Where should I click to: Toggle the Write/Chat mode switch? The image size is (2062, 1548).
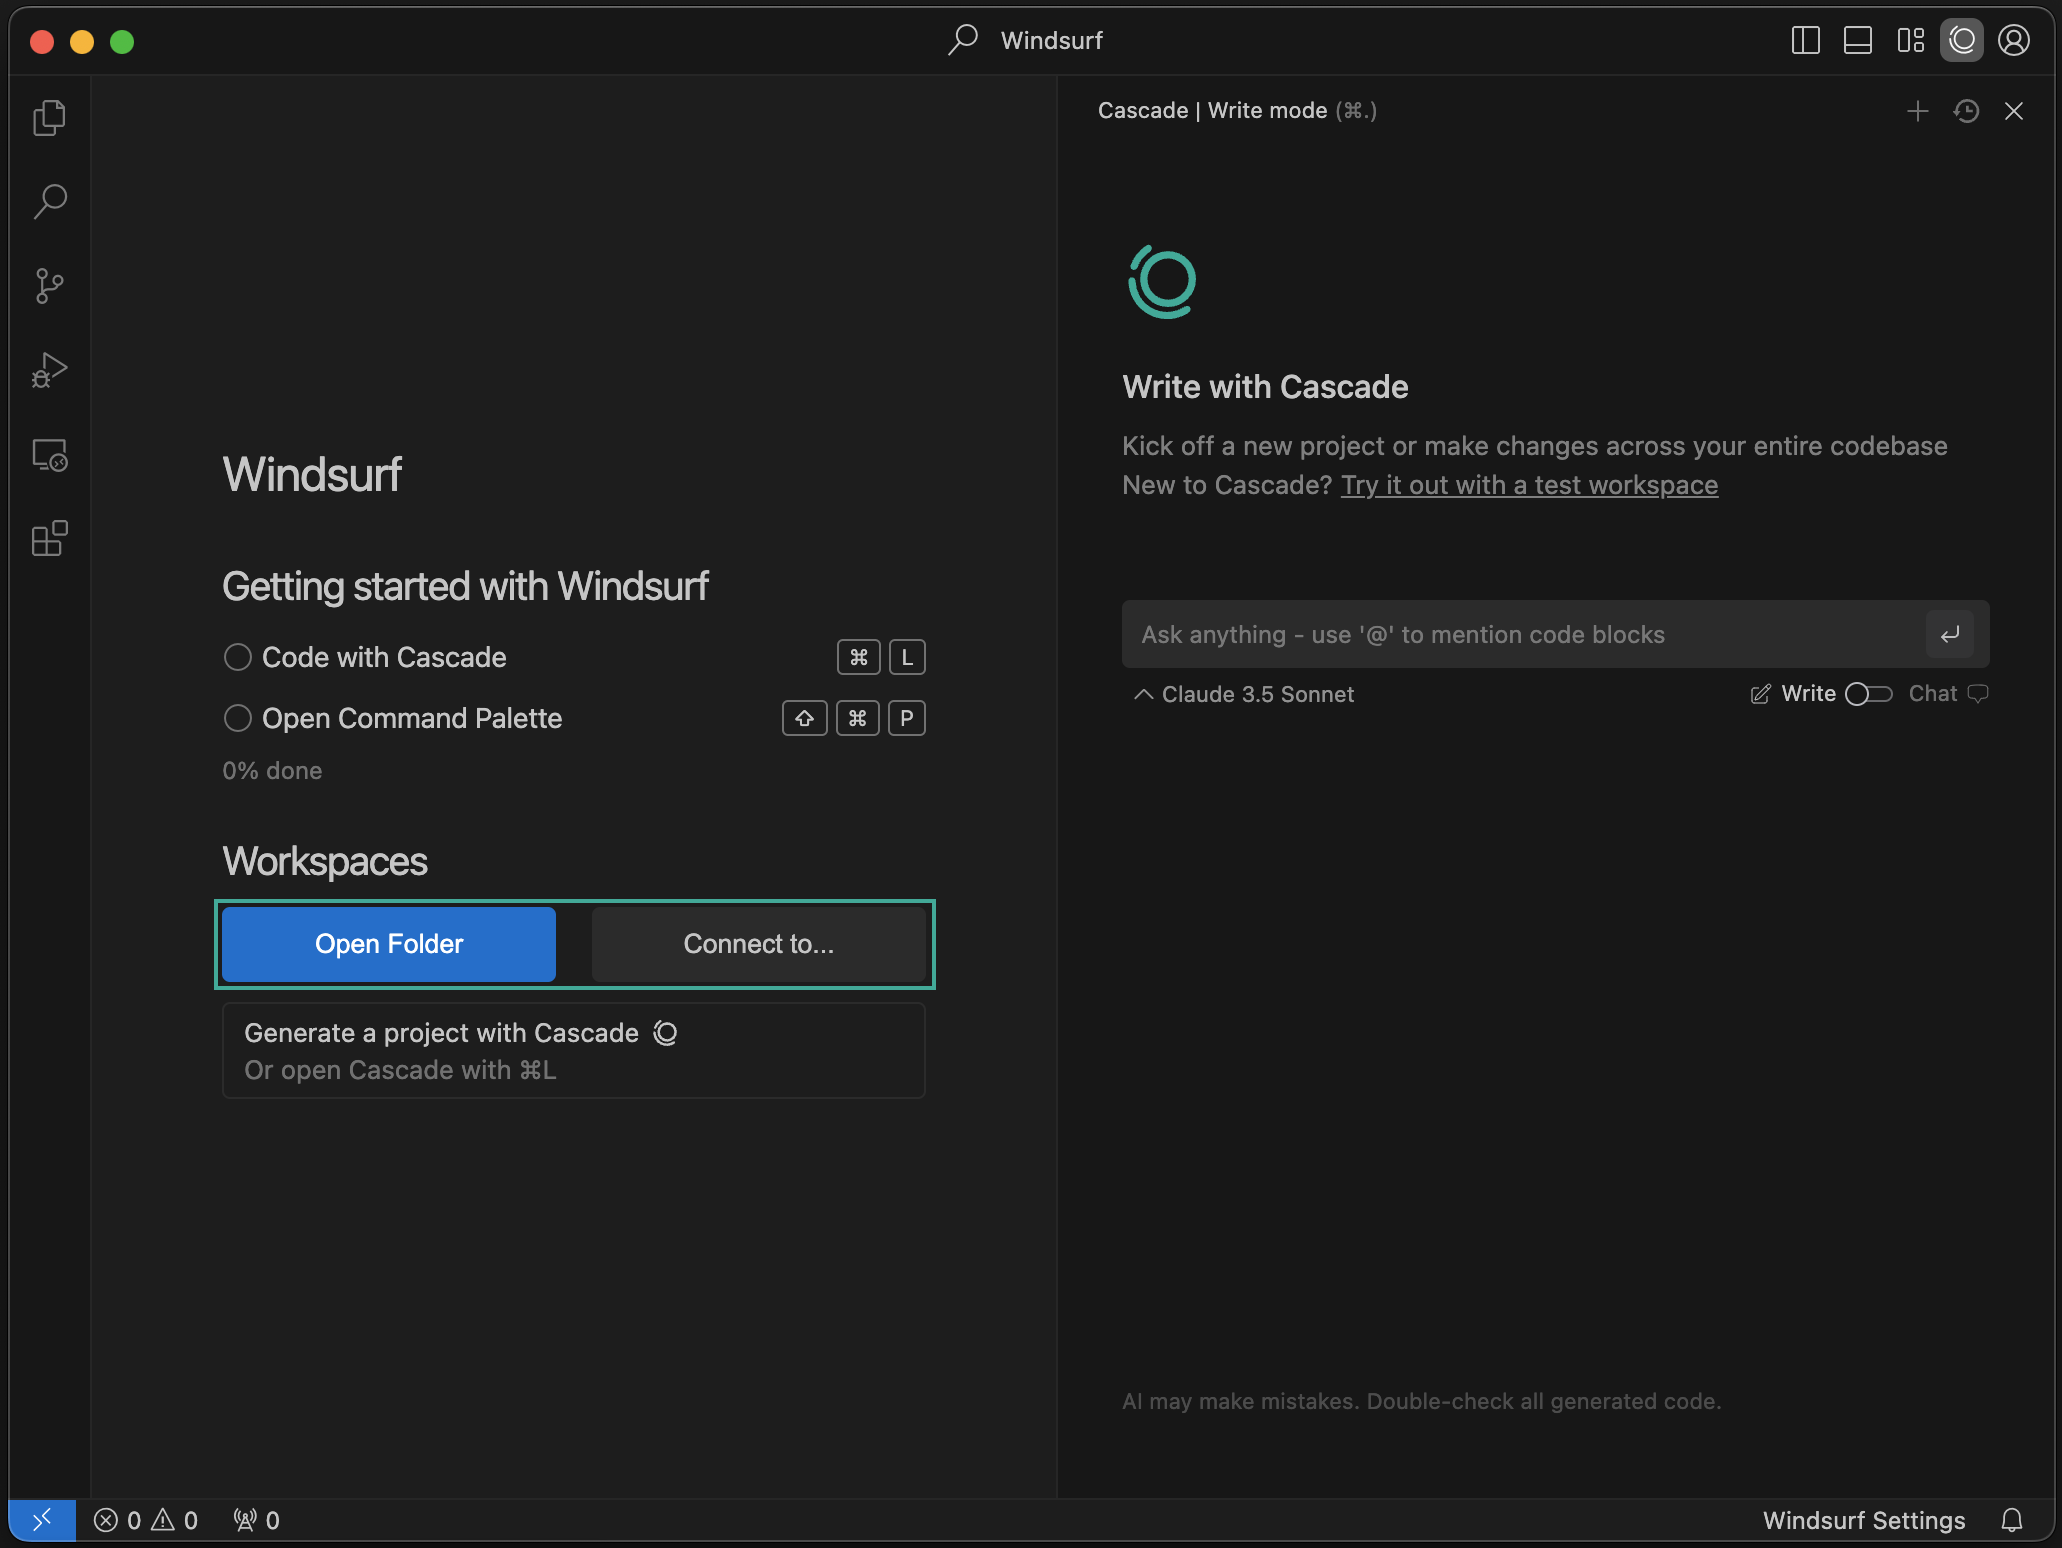1868,694
